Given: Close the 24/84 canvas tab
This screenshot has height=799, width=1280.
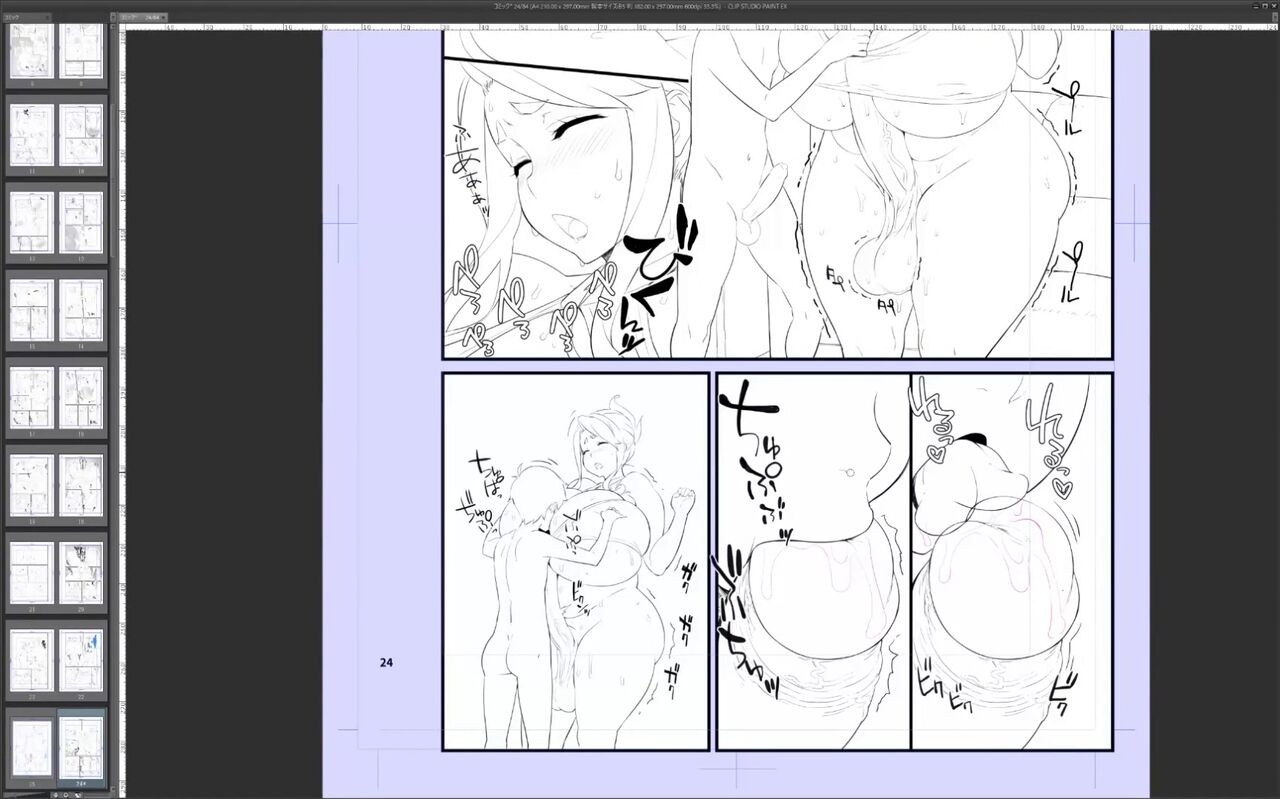Looking at the screenshot, I should tap(164, 17).
